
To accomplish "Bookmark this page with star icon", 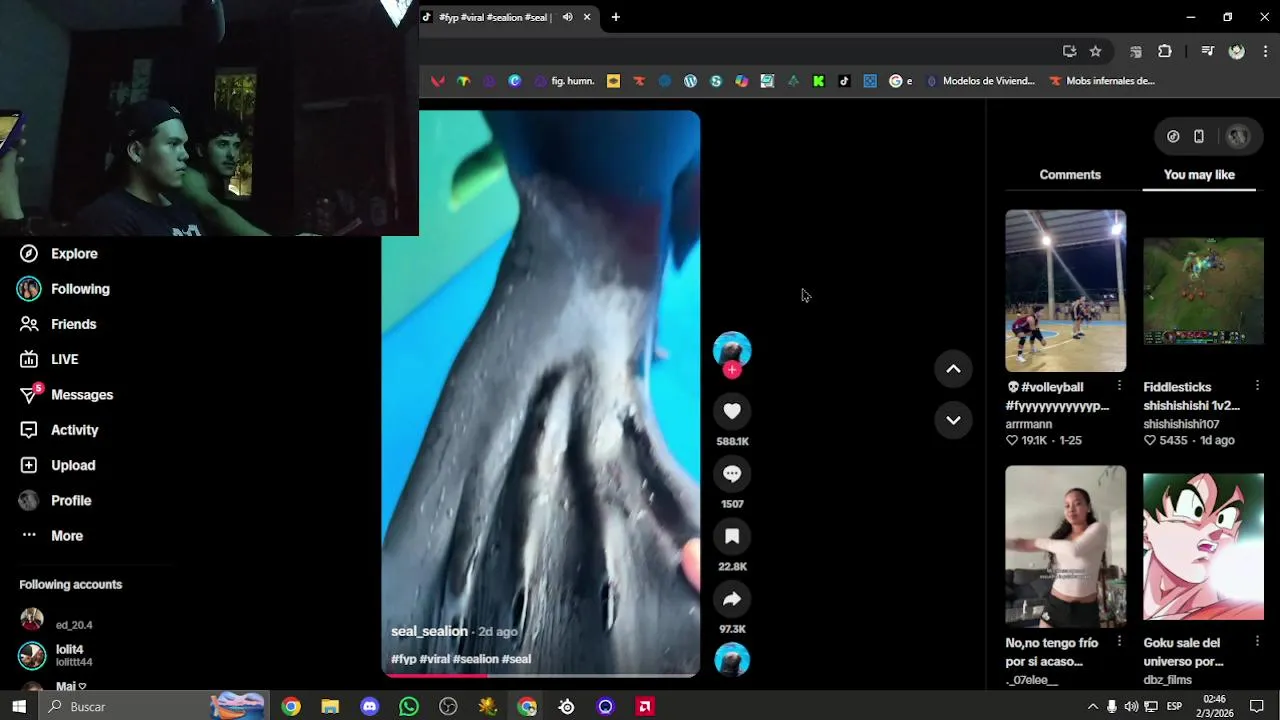I will (x=1095, y=51).
